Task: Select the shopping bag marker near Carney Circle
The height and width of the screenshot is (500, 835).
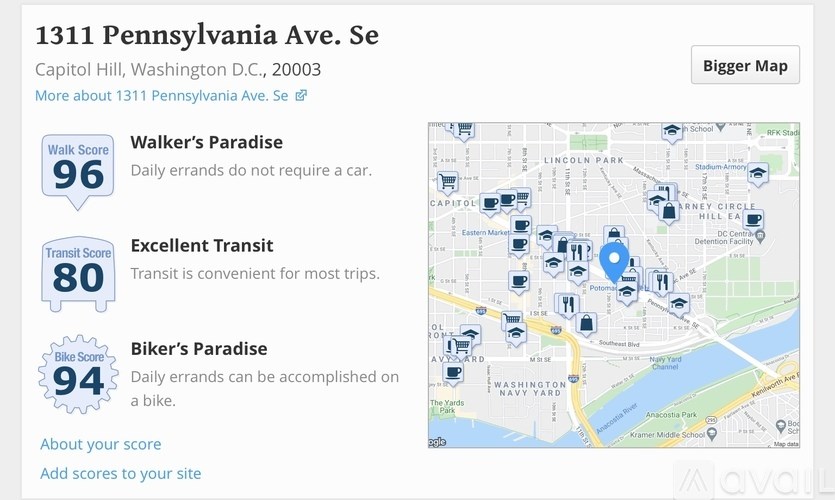Action: pos(668,211)
